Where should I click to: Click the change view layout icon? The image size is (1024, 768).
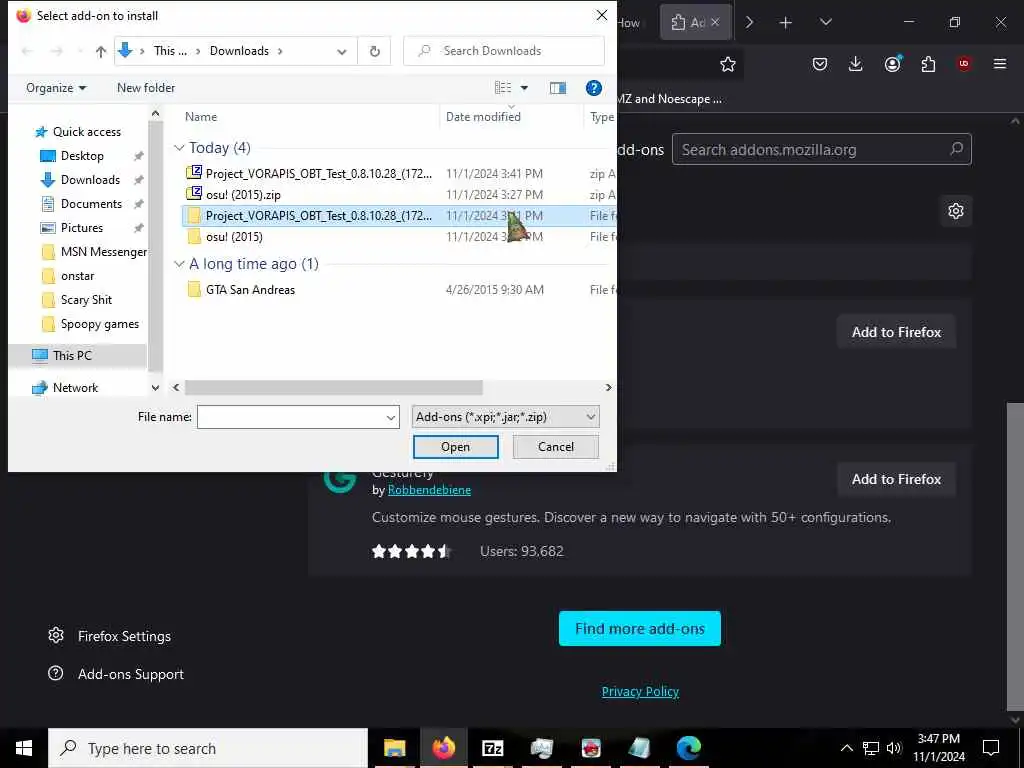click(503, 88)
